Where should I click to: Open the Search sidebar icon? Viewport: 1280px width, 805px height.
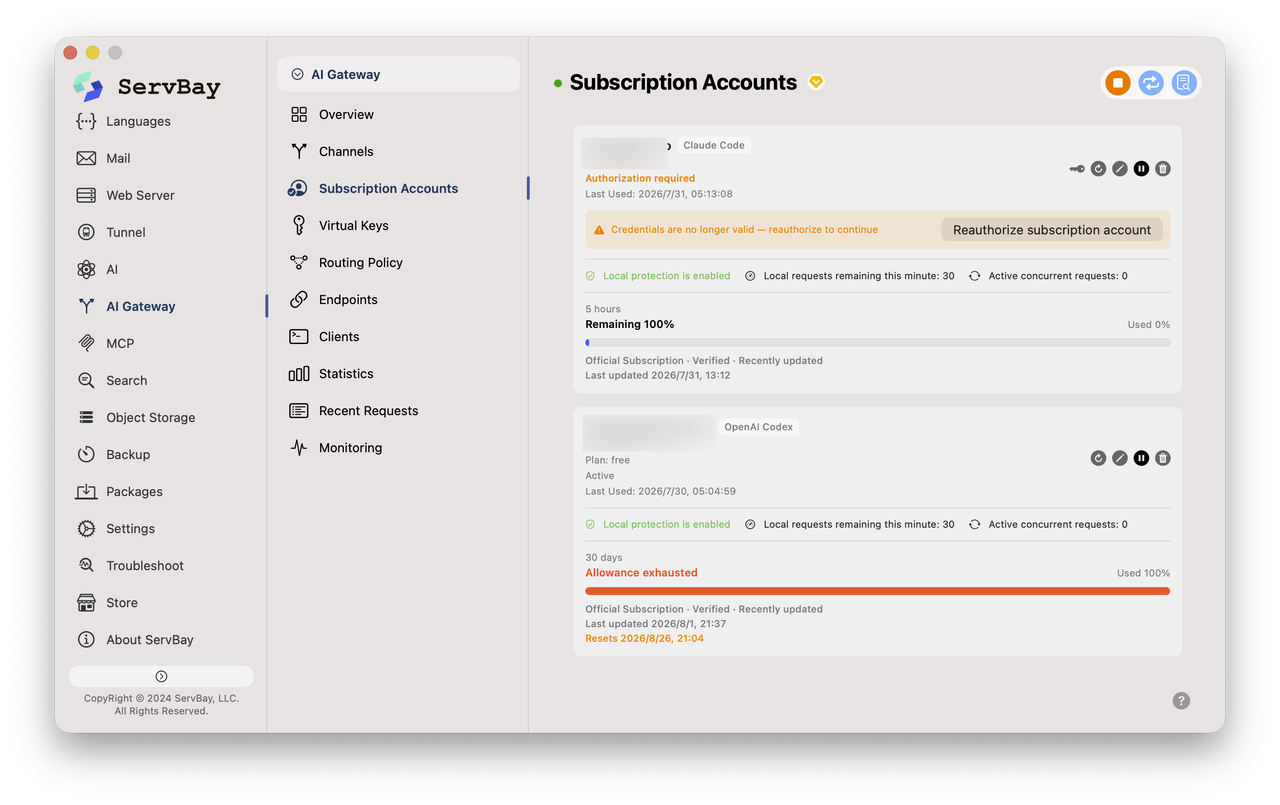coord(87,380)
